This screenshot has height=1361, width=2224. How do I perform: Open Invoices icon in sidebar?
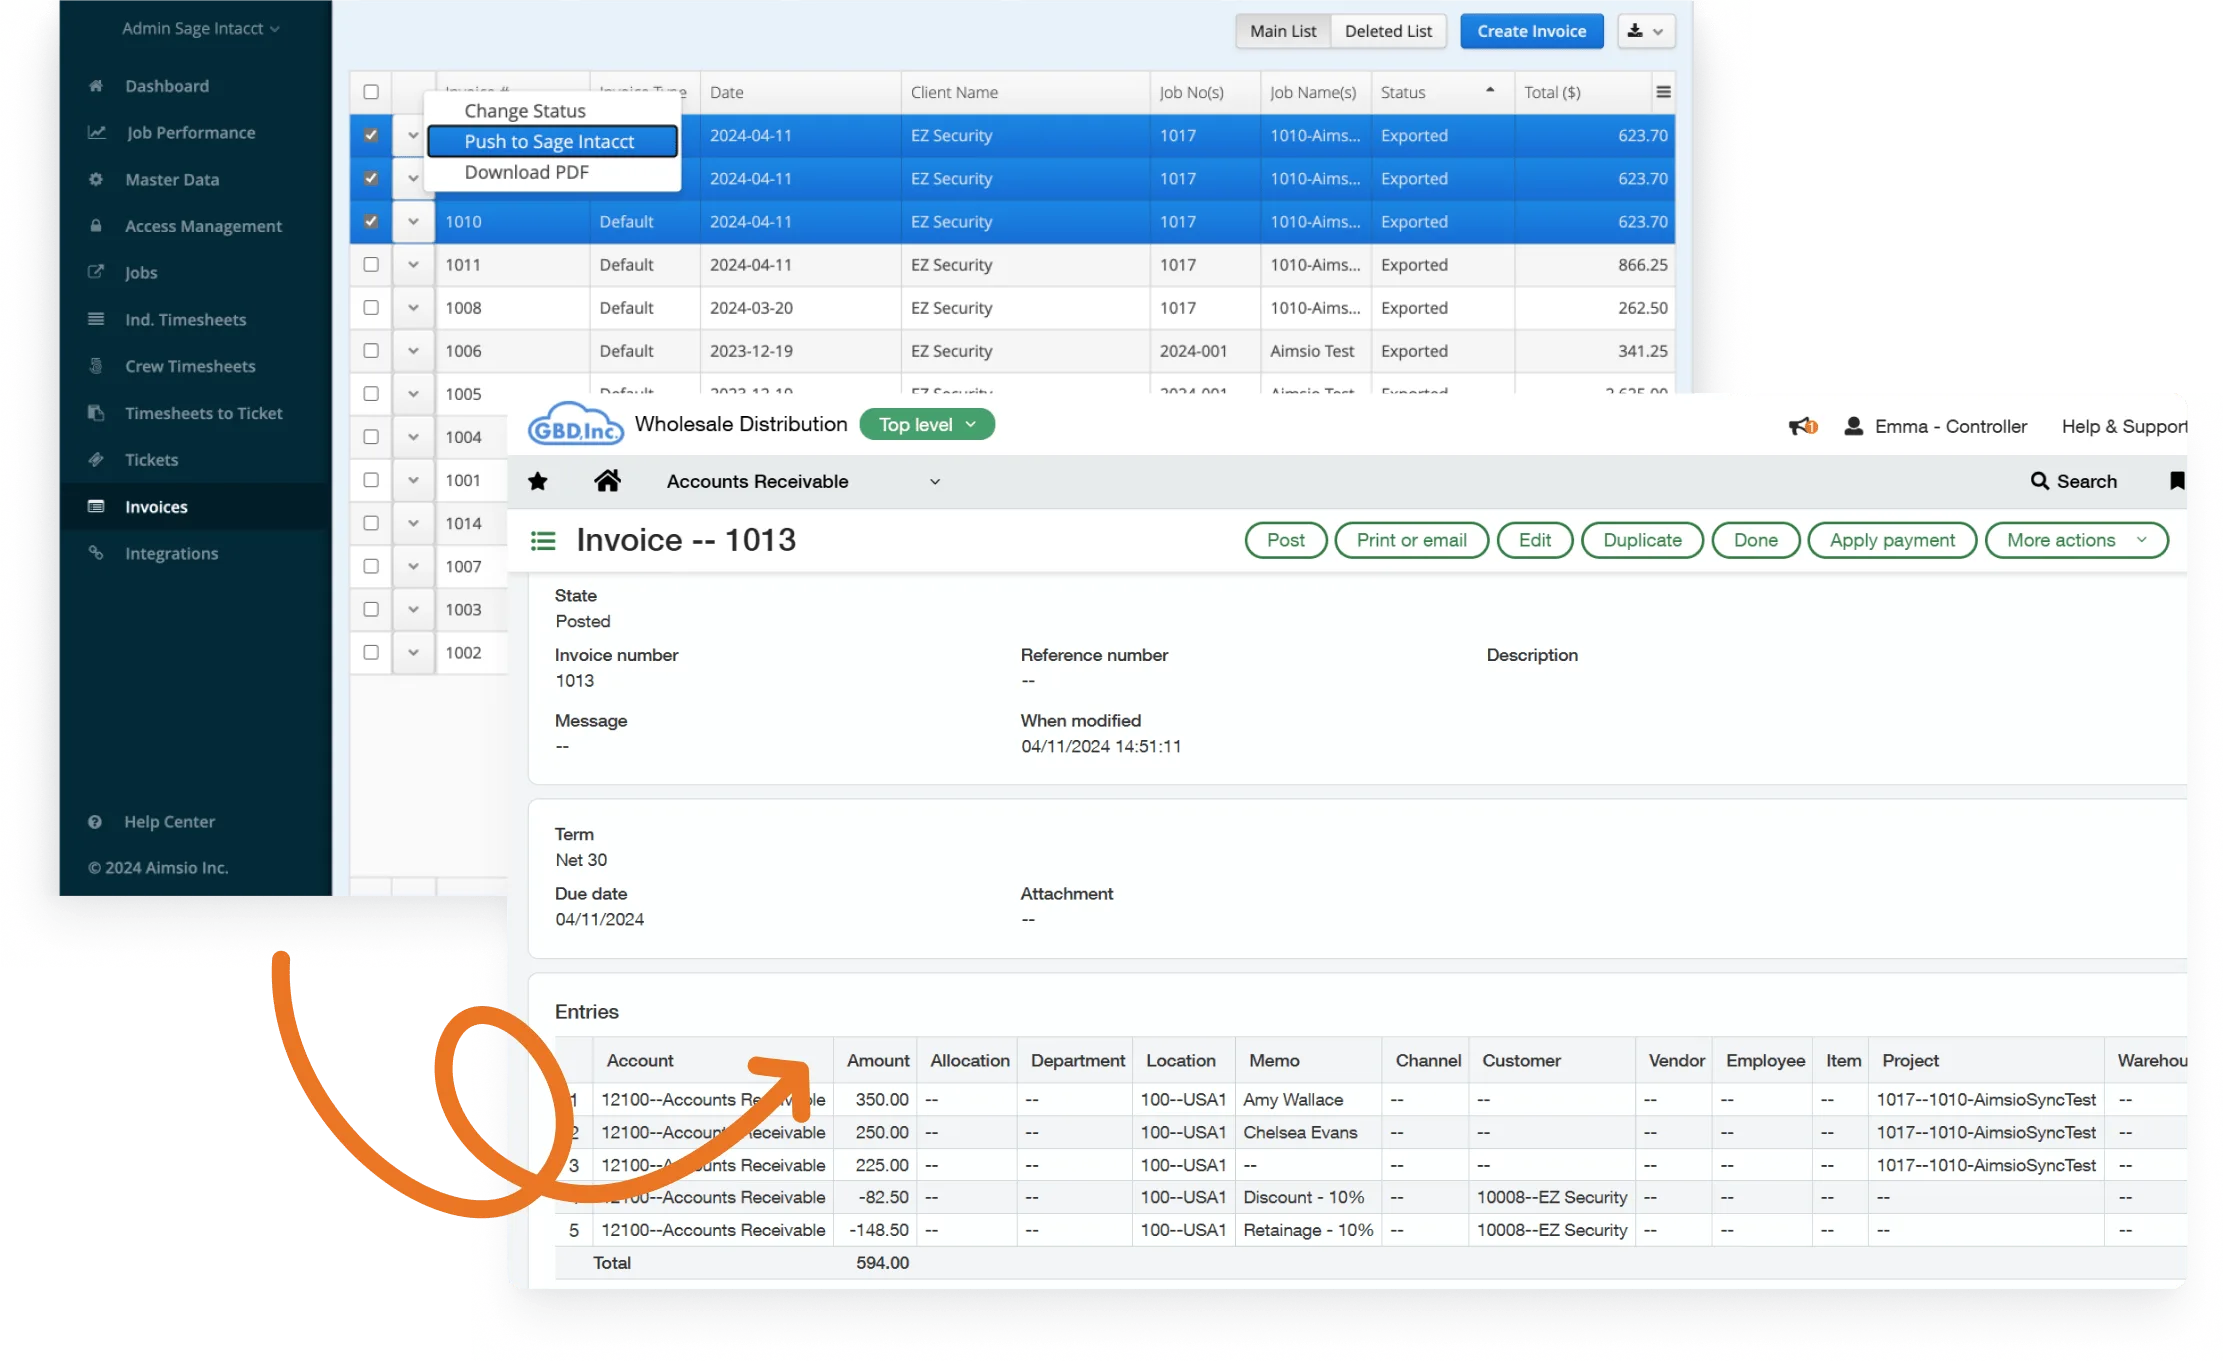[96, 507]
